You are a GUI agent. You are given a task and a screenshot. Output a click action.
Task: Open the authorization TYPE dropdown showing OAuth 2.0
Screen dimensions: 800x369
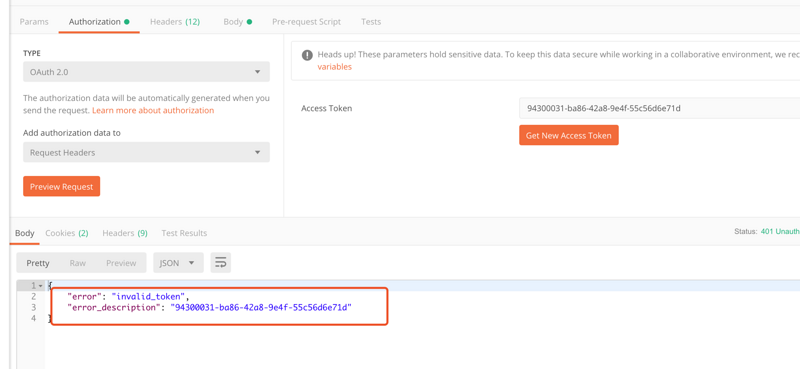tap(146, 72)
